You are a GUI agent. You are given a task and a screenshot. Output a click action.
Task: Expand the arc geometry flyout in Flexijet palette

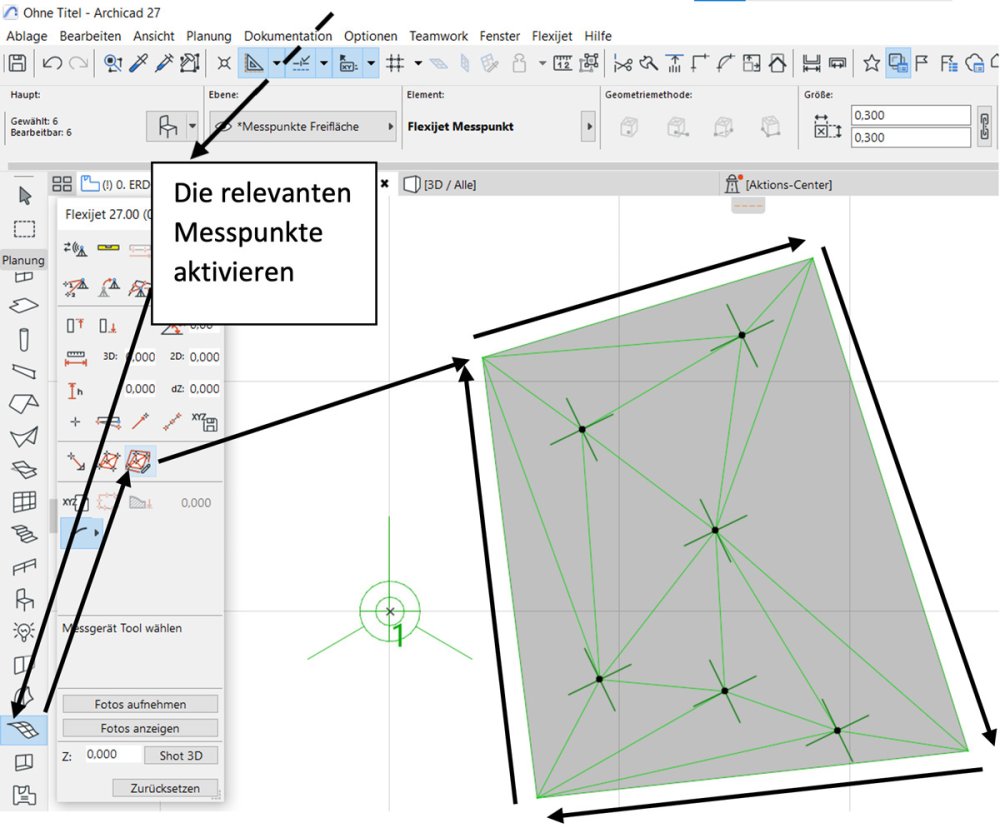point(96,533)
